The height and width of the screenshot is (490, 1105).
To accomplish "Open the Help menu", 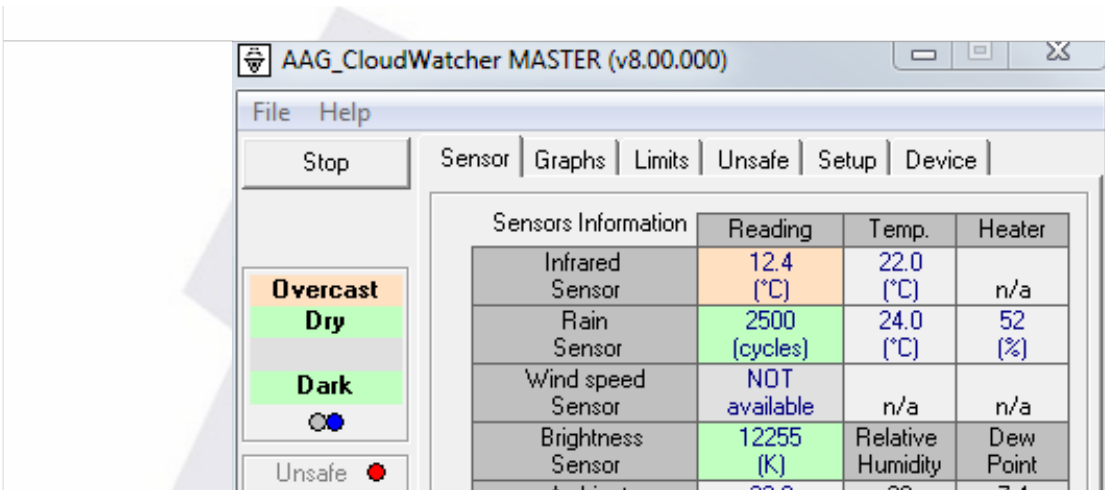I will tap(345, 113).
